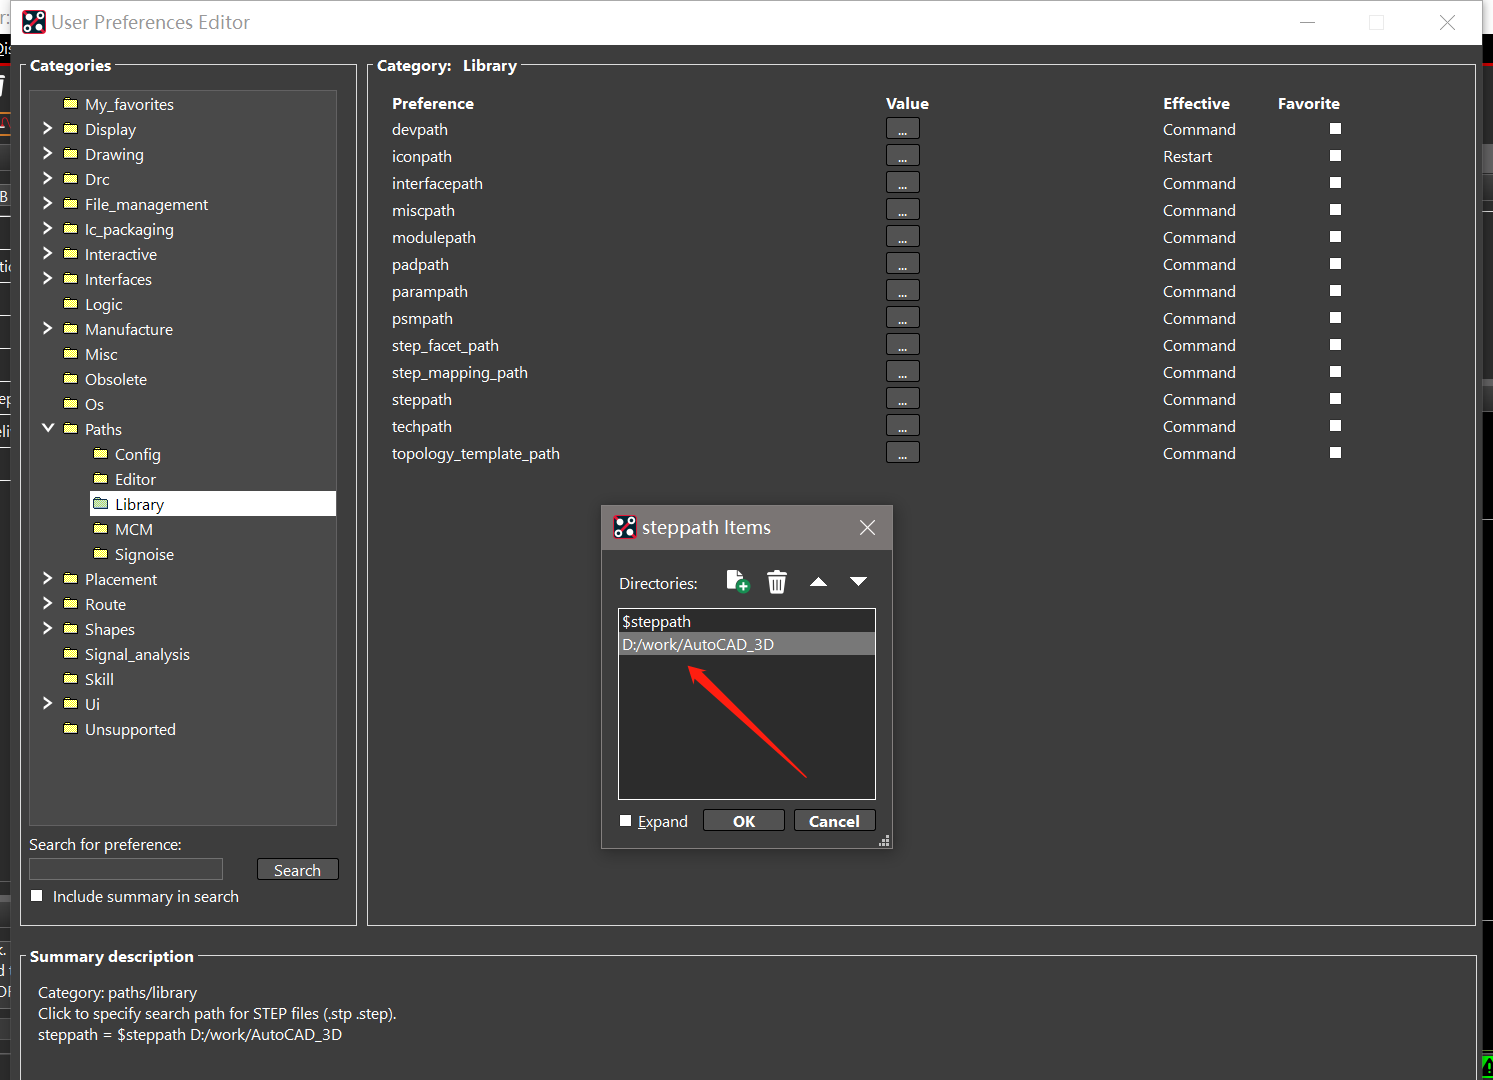Toggle the Expand checkbox
1493x1080 pixels.
pyautogui.click(x=626, y=821)
